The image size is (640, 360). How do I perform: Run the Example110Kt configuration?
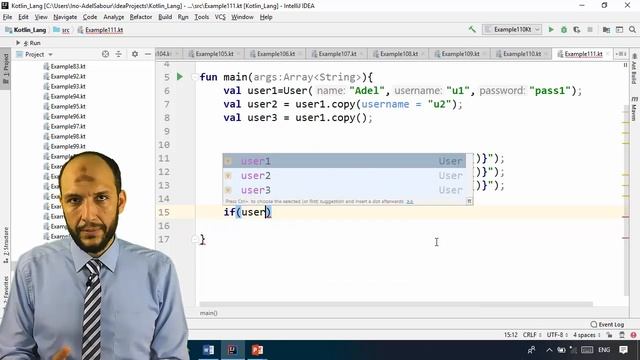[x=551, y=29]
